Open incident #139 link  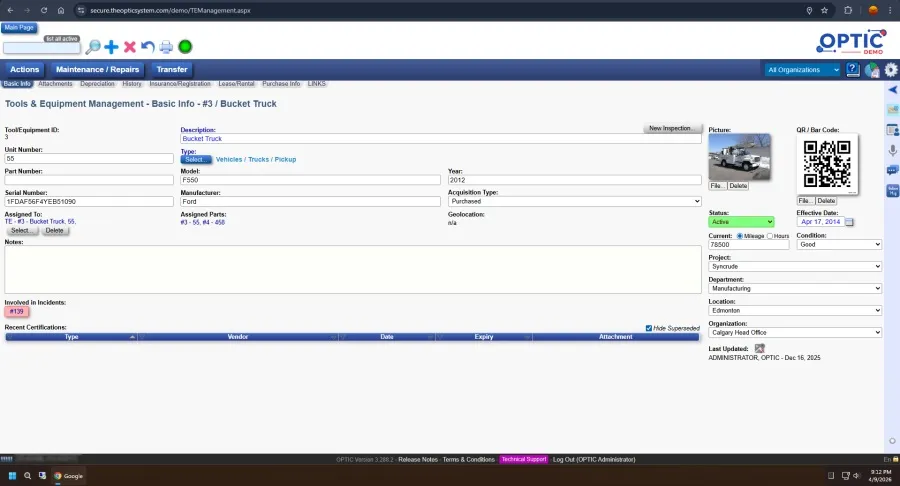[17, 312]
